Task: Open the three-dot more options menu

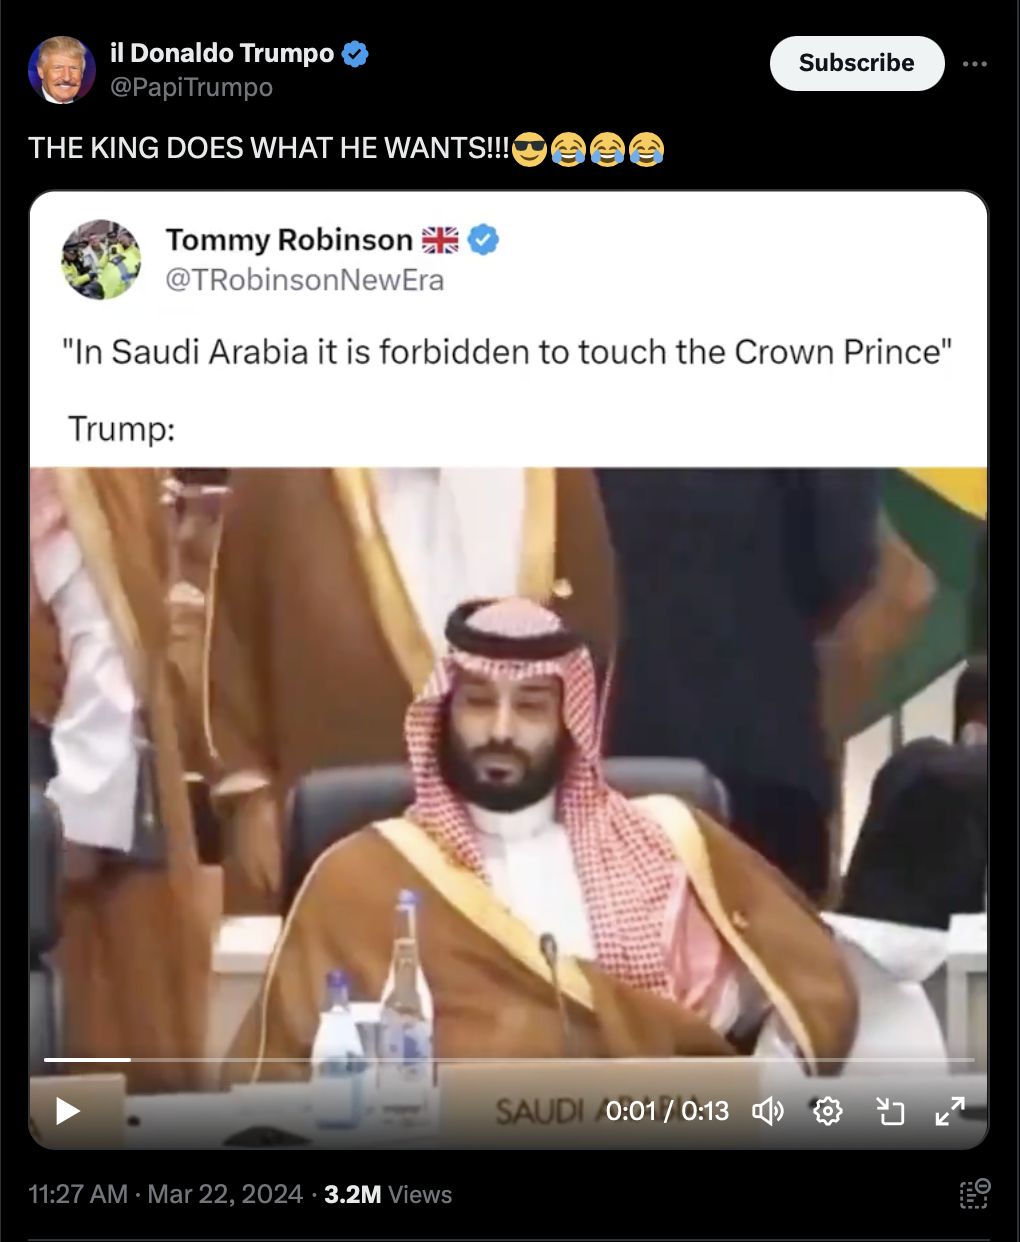Action: (975, 64)
